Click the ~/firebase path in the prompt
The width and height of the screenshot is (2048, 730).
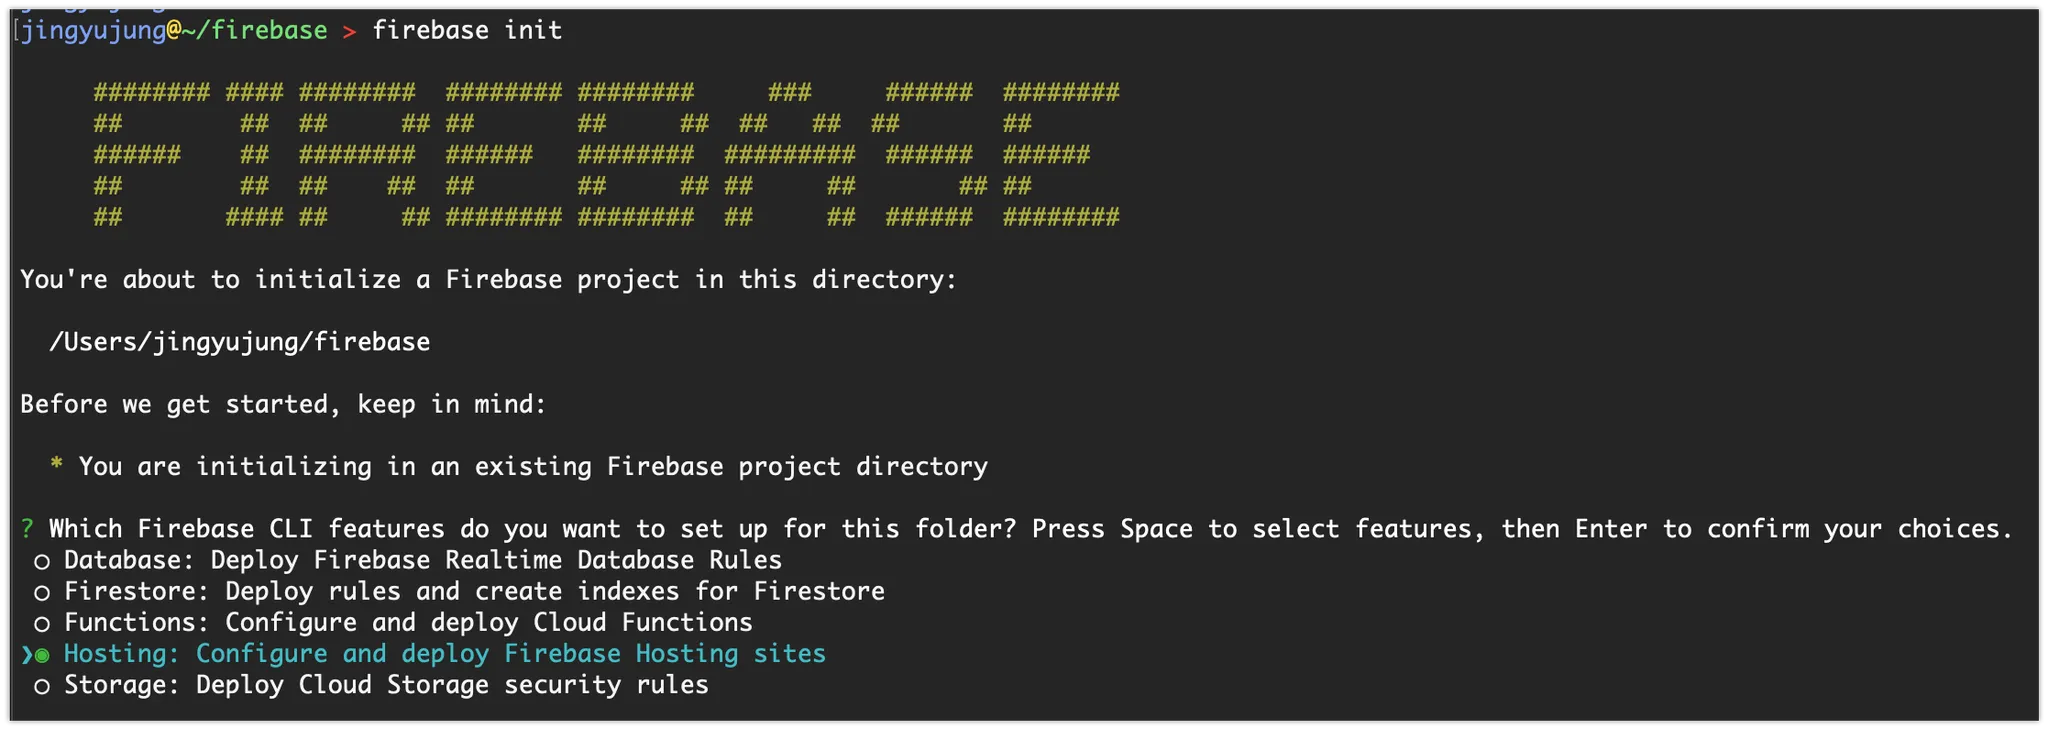[255, 31]
